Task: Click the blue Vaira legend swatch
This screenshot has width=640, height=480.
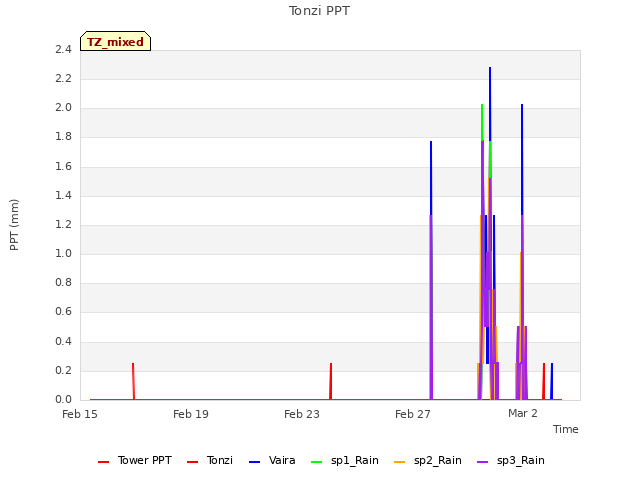Action: tap(254, 462)
